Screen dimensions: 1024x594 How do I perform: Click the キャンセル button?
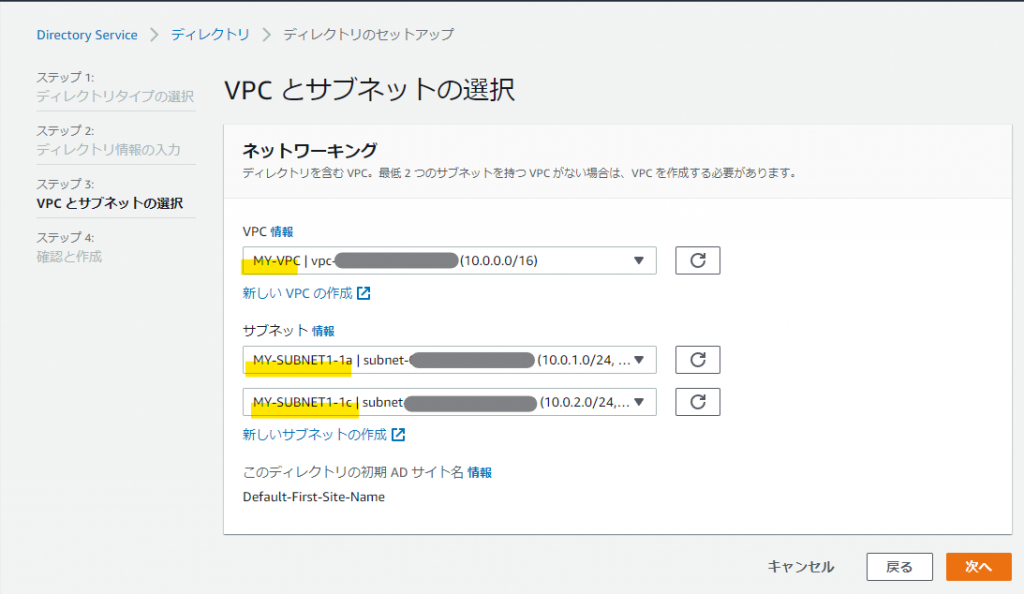[x=800, y=567]
